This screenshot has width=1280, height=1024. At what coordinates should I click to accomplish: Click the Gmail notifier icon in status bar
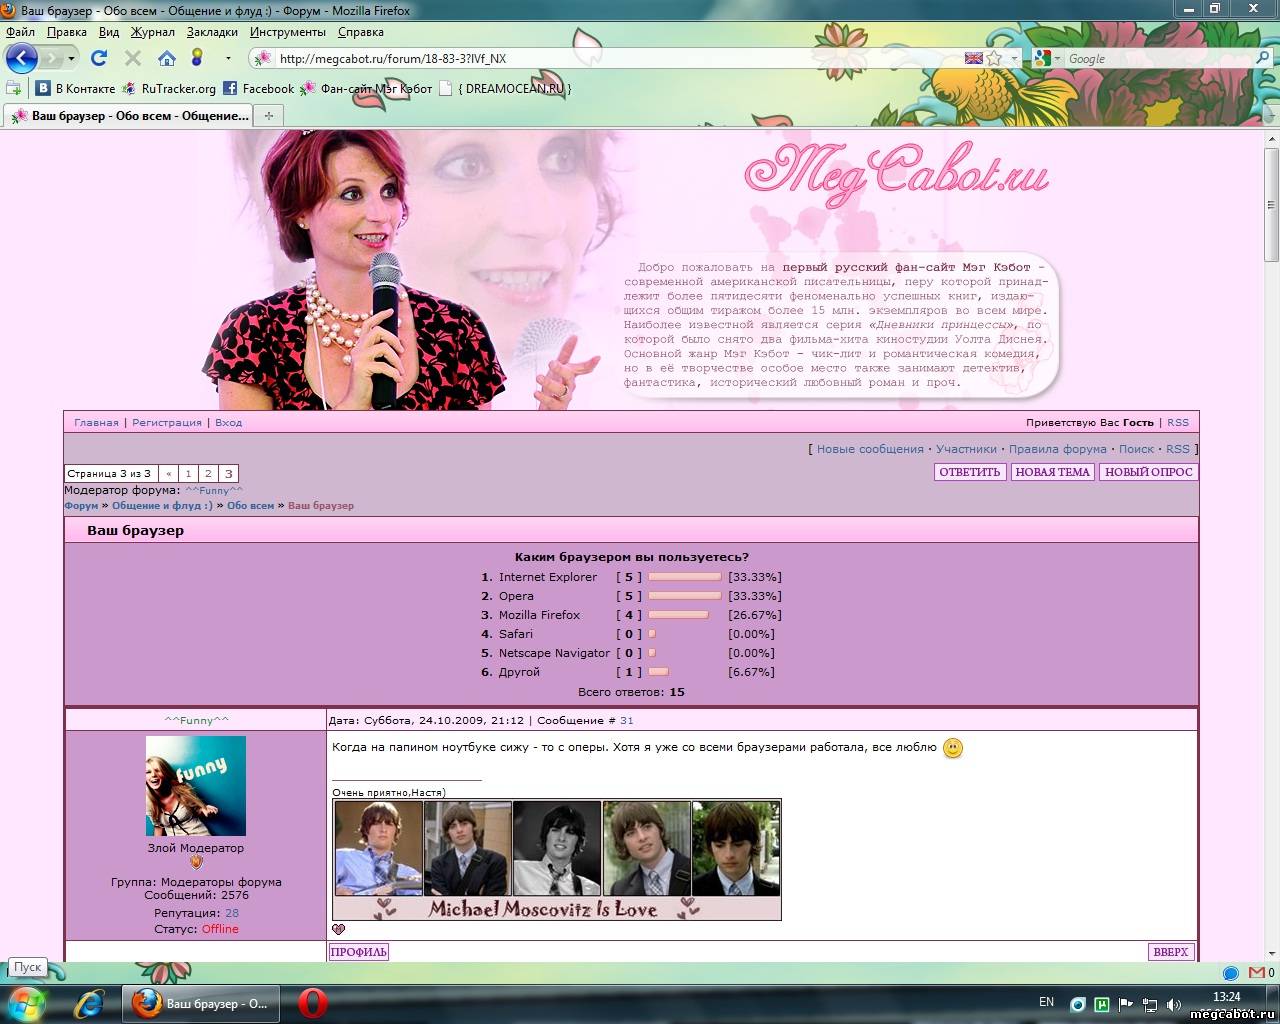(1256, 972)
